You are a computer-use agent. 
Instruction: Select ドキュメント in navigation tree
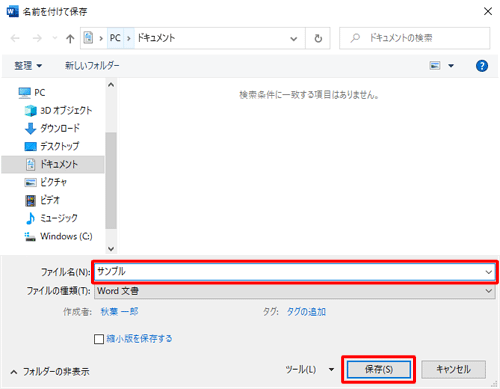(x=53, y=164)
